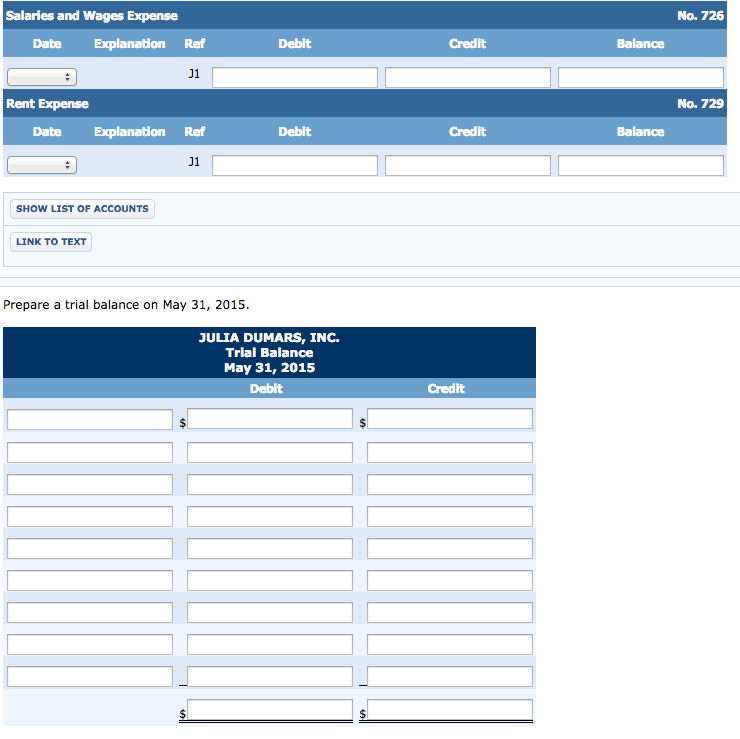Focus fourth trial balance row debit field
This screenshot has width=740, height=739.
point(270,517)
